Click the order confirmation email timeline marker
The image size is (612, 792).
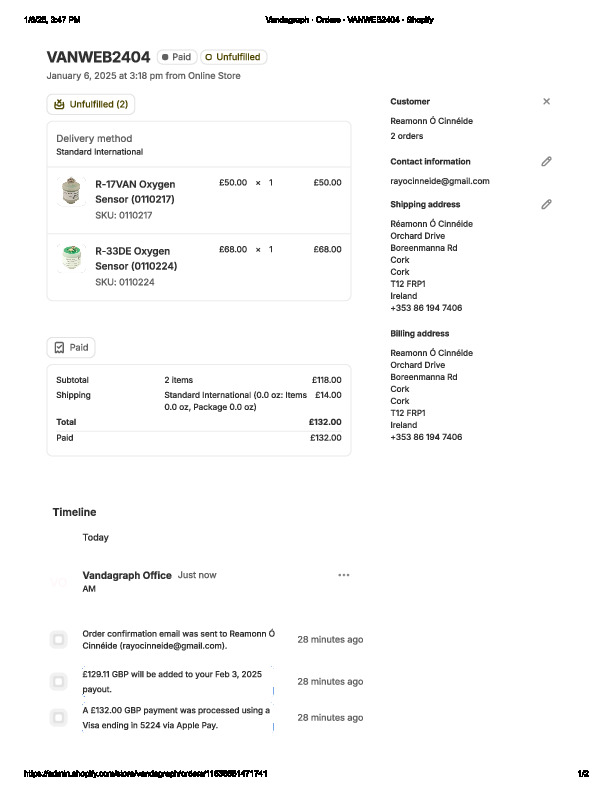click(59, 639)
